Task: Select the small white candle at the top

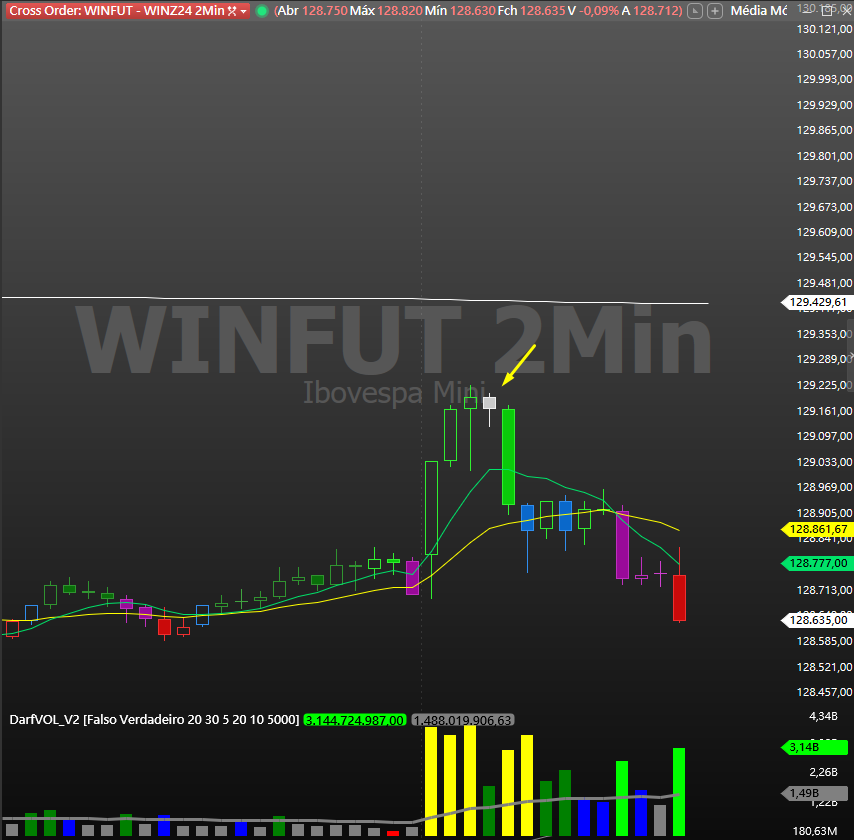Action: click(490, 403)
